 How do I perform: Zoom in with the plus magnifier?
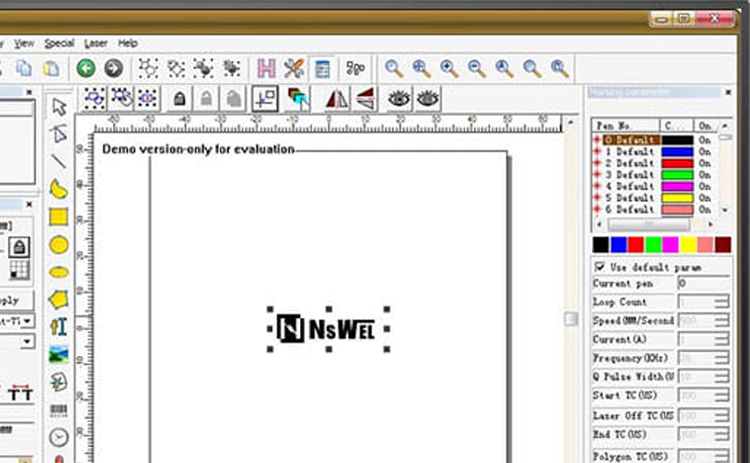click(x=450, y=69)
